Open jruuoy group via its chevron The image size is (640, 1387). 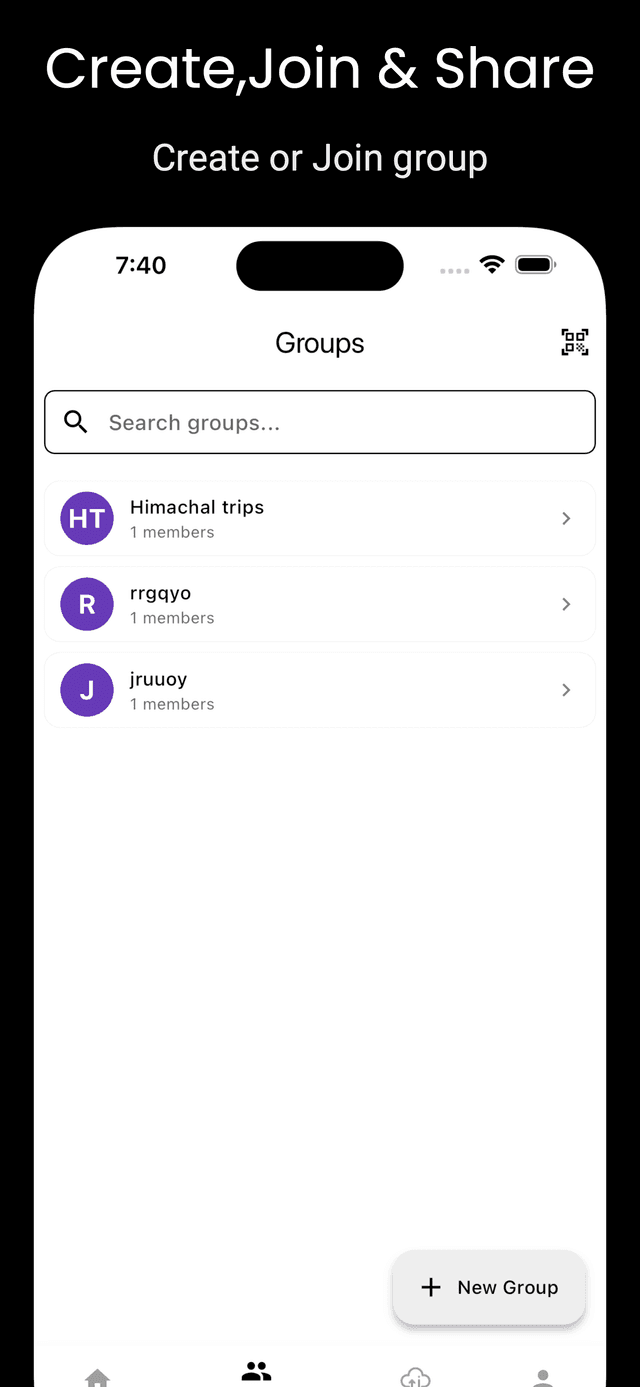click(x=566, y=690)
